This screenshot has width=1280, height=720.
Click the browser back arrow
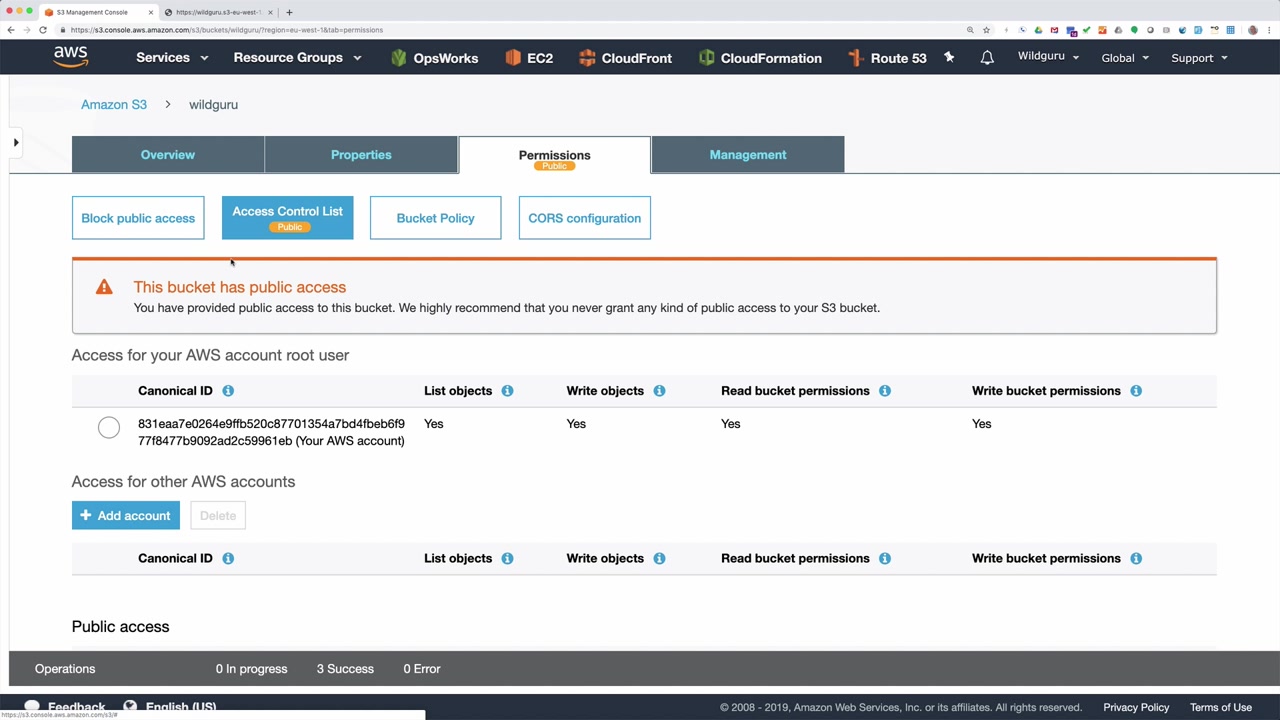[x=11, y=30]
